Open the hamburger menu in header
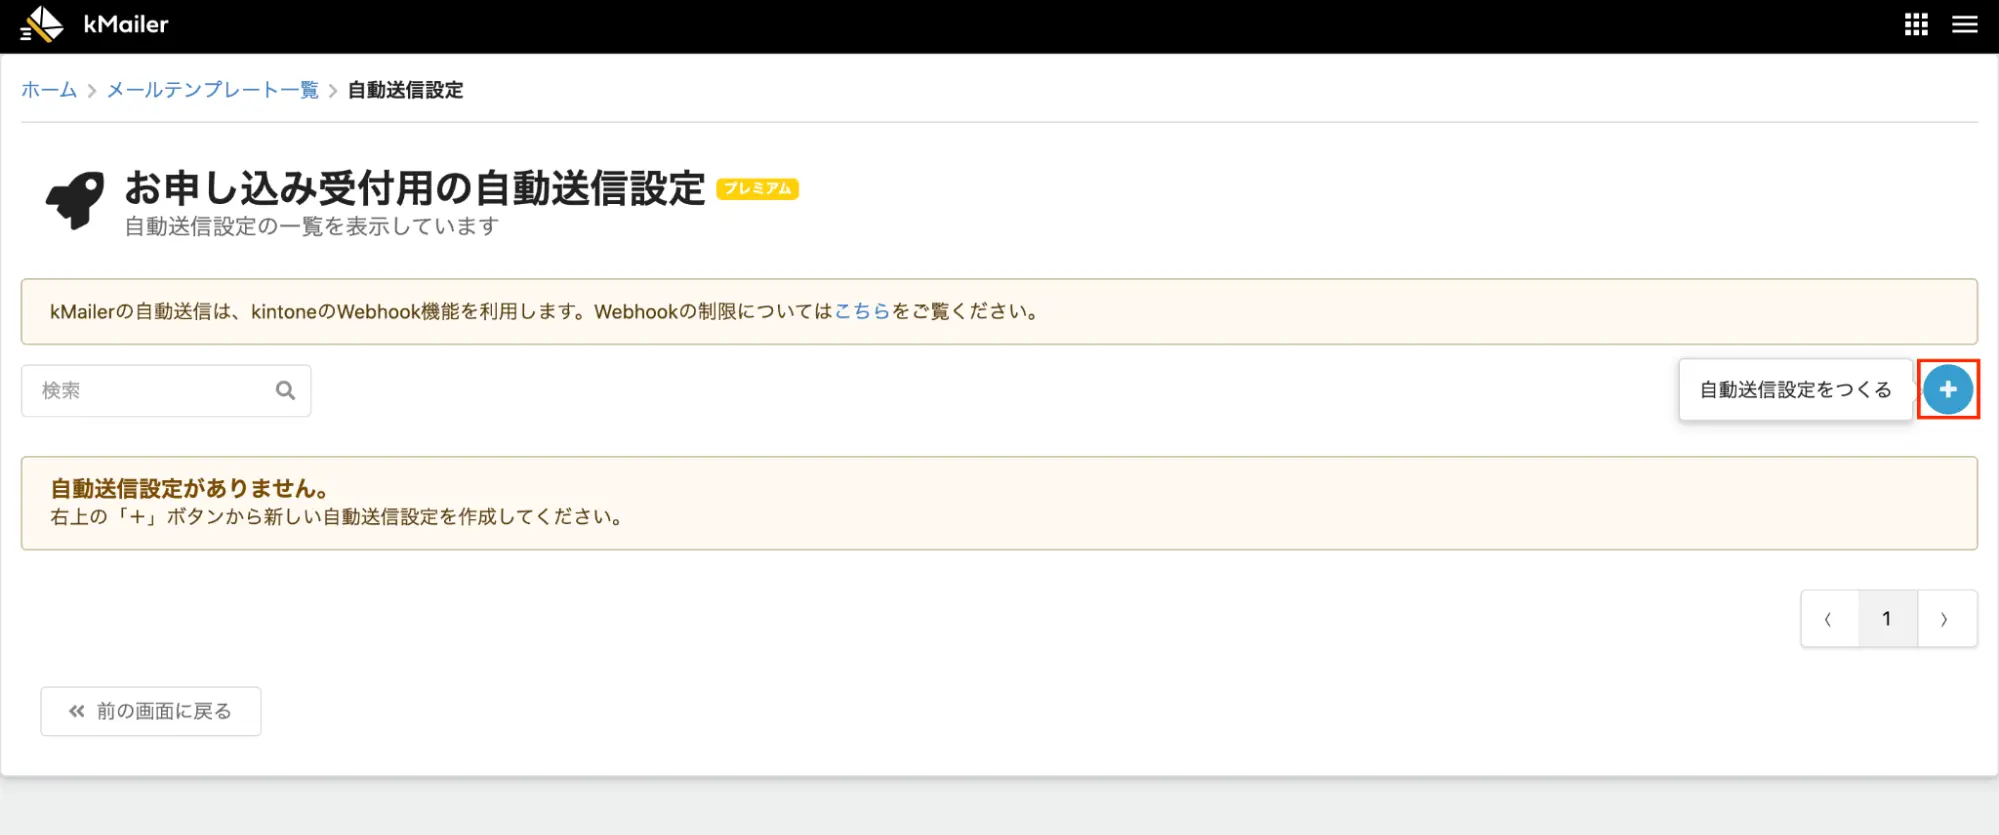Screen dimensions: 1999x835 coord(1964,25)
